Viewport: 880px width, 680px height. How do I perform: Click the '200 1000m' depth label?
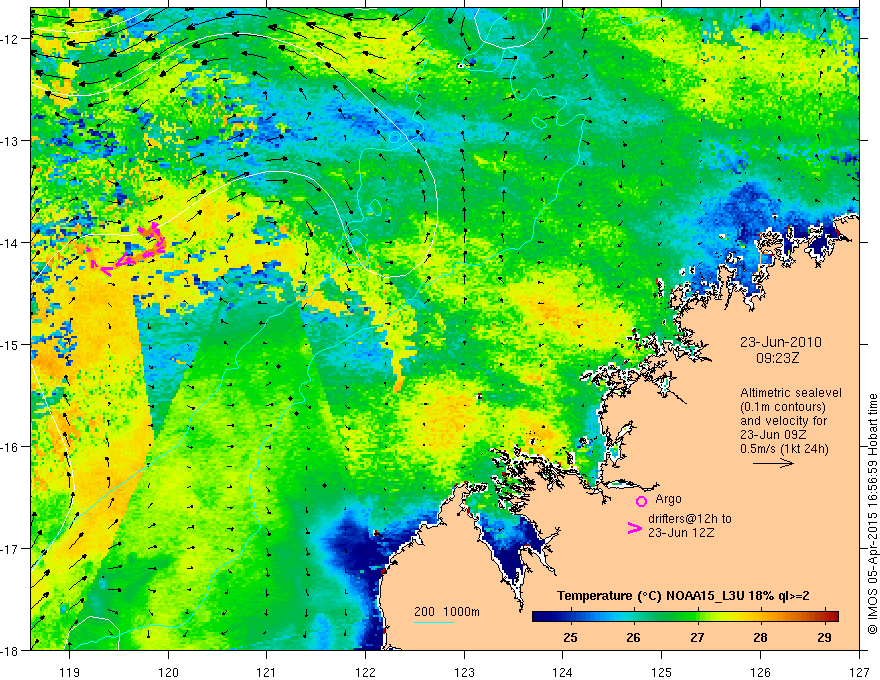tap(447, 612)
